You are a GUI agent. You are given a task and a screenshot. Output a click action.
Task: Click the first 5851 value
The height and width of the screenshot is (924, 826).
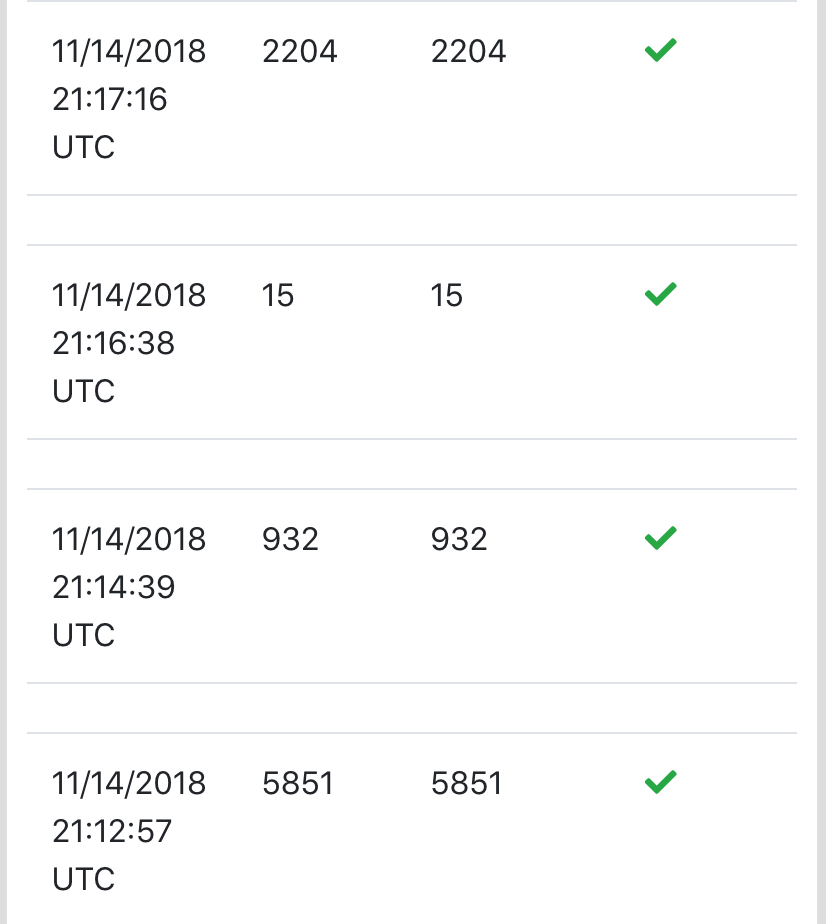(298, 783)
